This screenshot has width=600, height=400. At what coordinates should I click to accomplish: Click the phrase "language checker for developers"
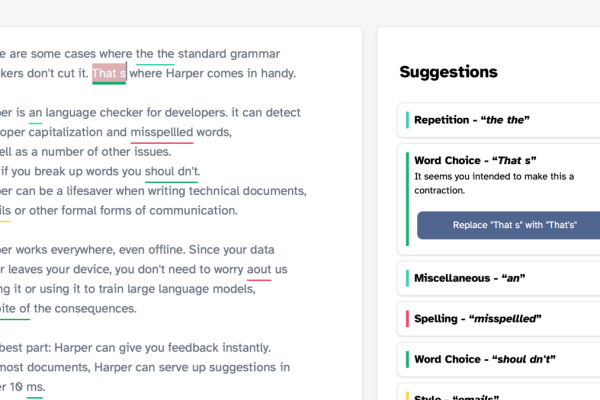pyautogui.click(x=137, y=113)
